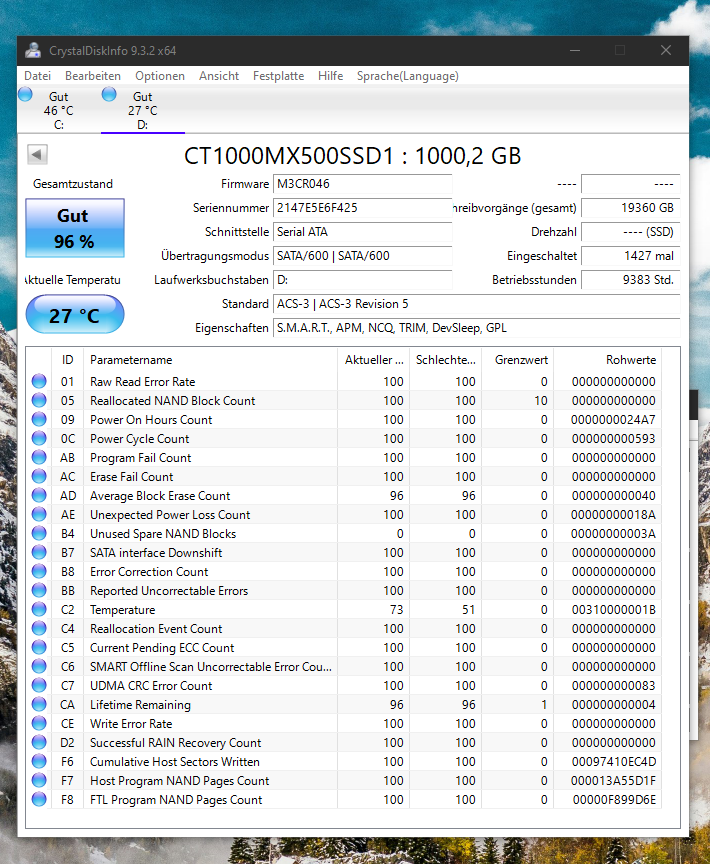Click the Firmware field M3CR046
The height and width of the screenshot is (864, 710).
click(362, 184)
